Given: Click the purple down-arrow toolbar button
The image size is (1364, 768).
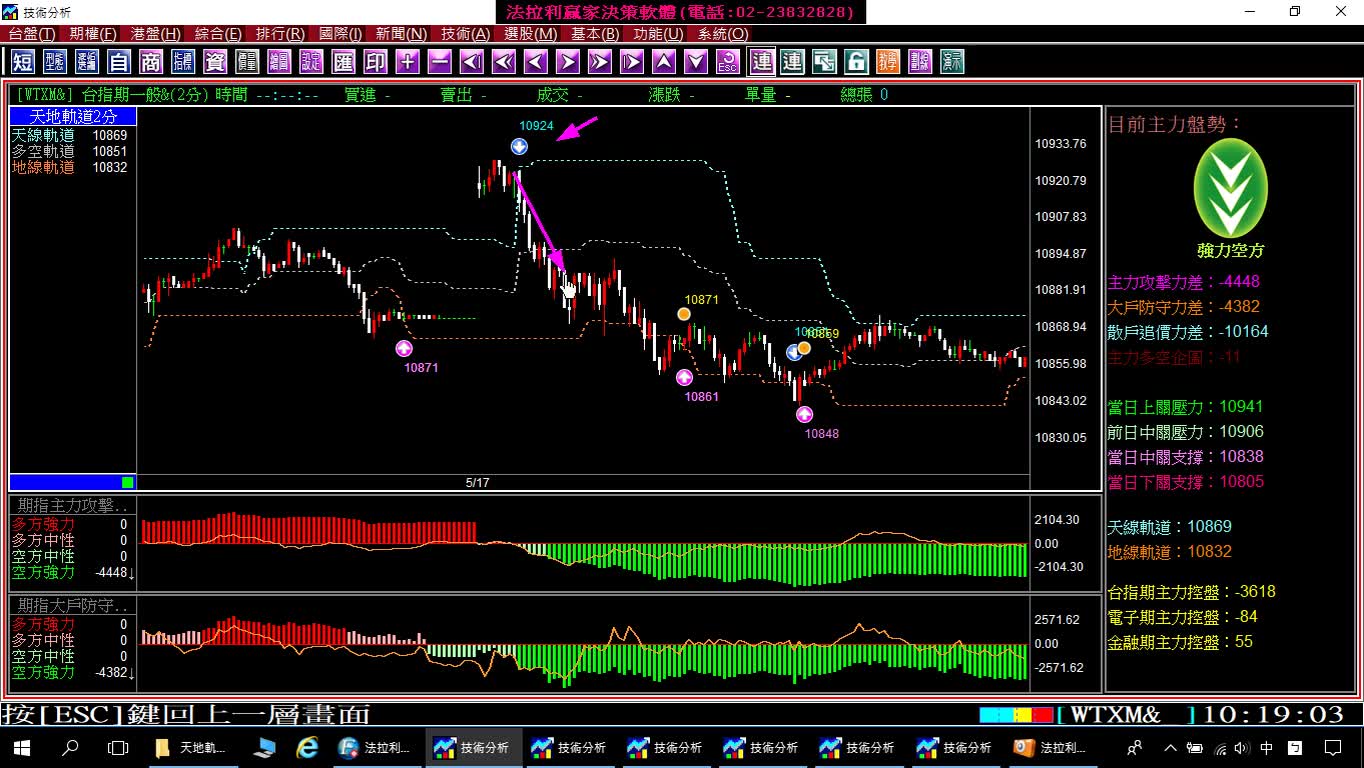Looking at the screenshot, I should [696, 62].
